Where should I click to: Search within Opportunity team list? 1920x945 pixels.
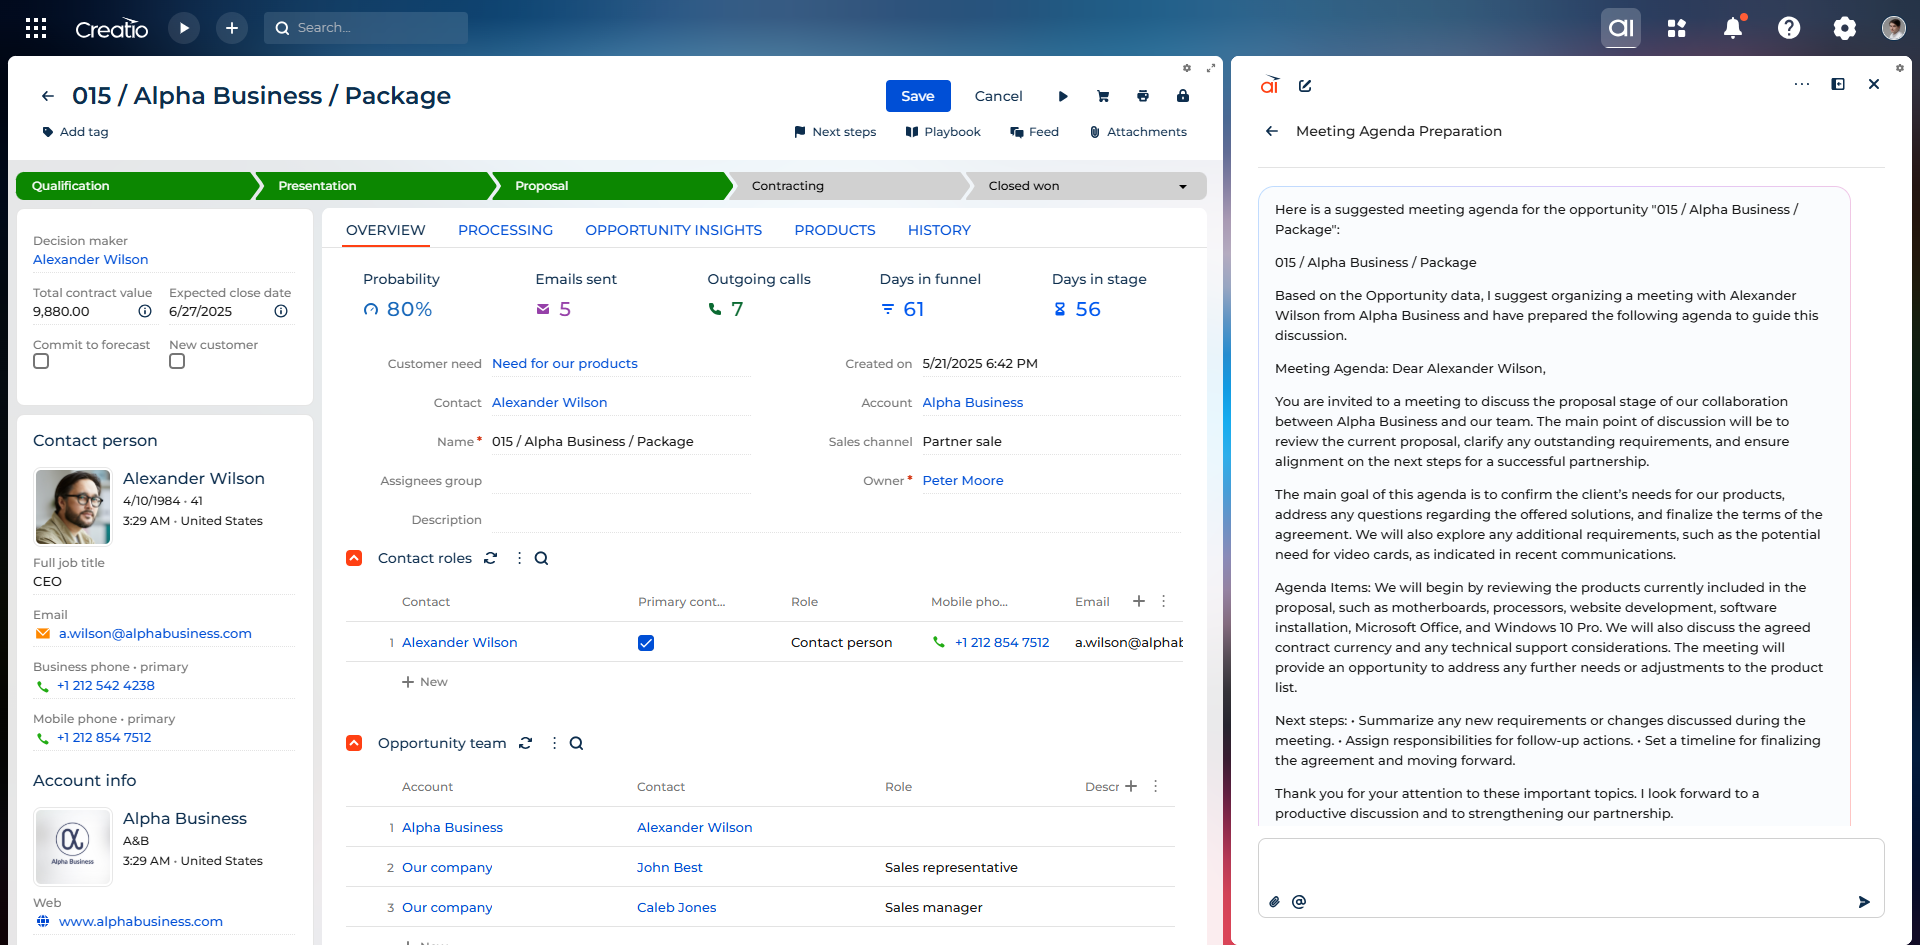576,743
